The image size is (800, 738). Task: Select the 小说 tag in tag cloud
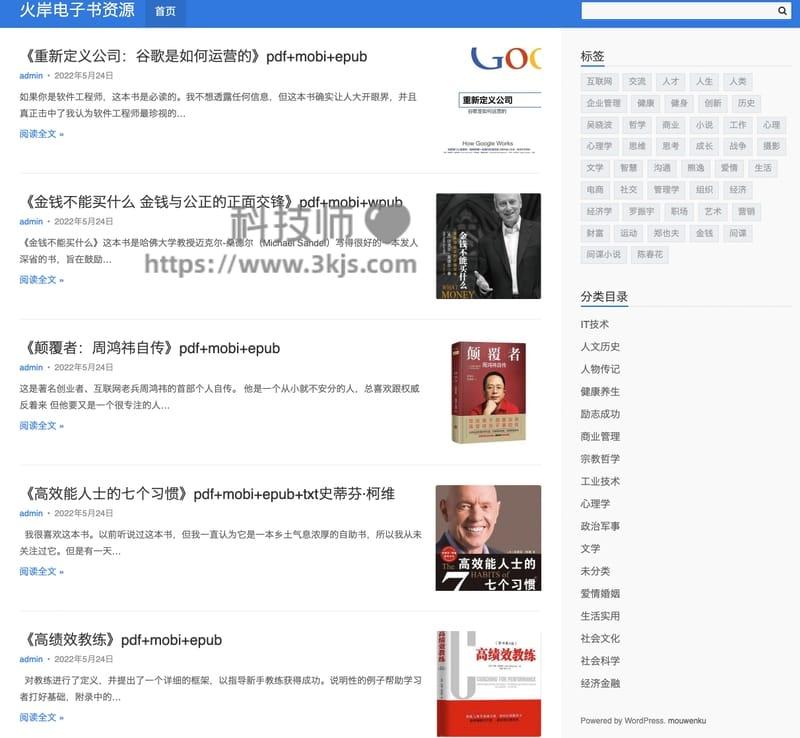(x=704, y=125)
